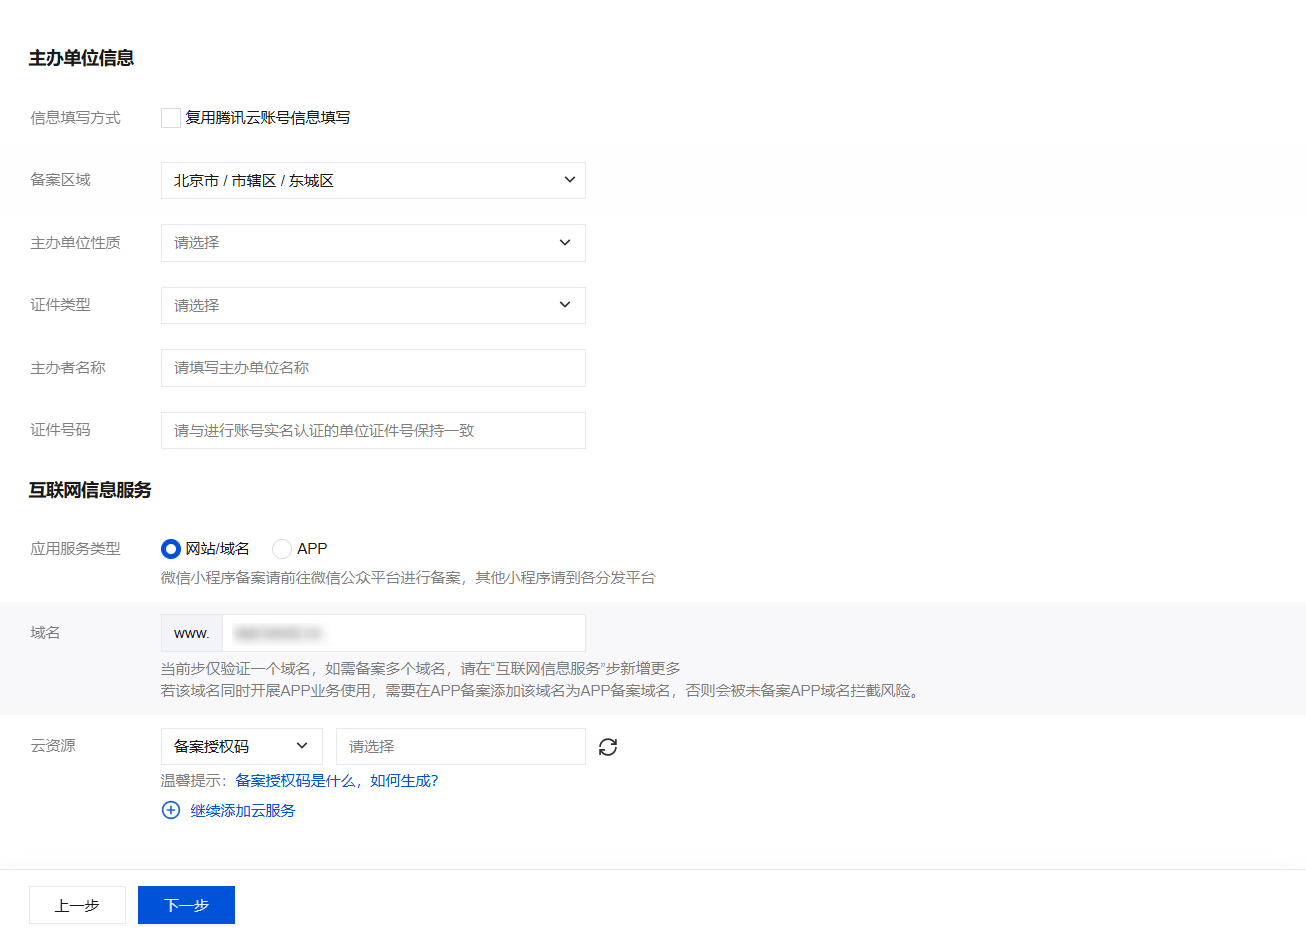
Task: Click the 继续添加云服务 text link
Action: point(243,811)
